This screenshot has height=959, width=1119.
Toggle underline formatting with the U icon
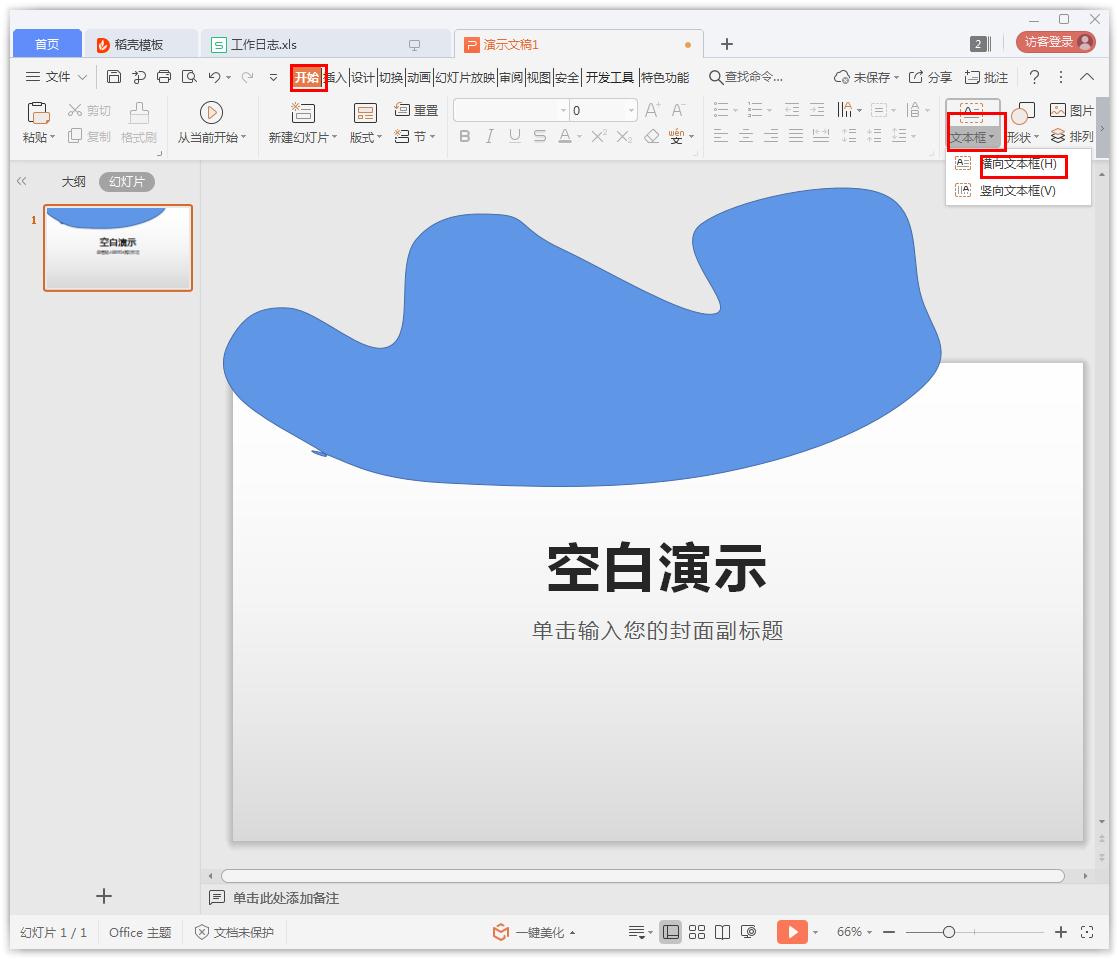(513, 137)
